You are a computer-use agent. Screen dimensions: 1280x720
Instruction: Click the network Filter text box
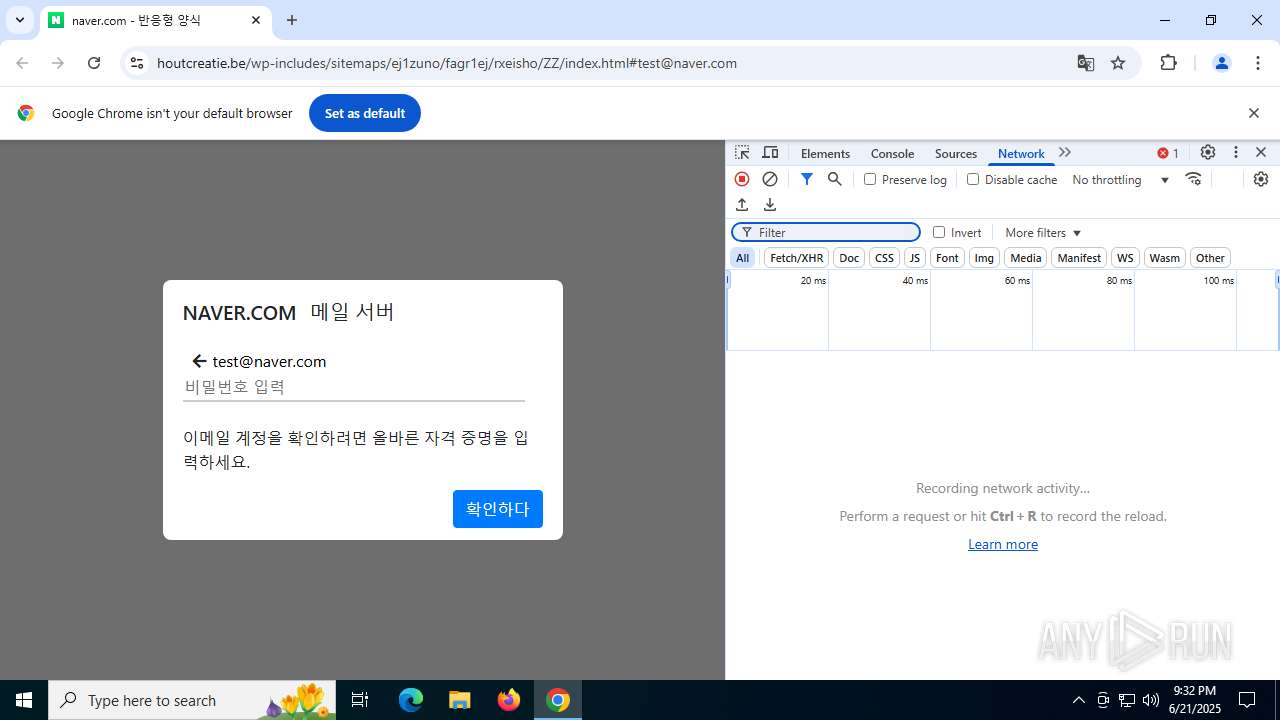click(826, 232)
